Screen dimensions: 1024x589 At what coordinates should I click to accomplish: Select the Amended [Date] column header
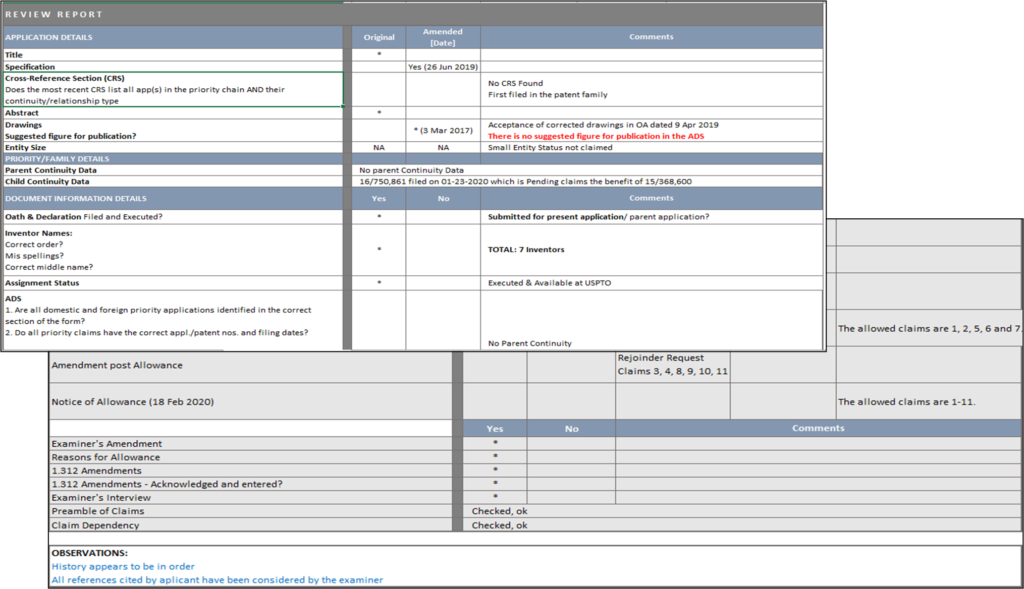(442, 37)
